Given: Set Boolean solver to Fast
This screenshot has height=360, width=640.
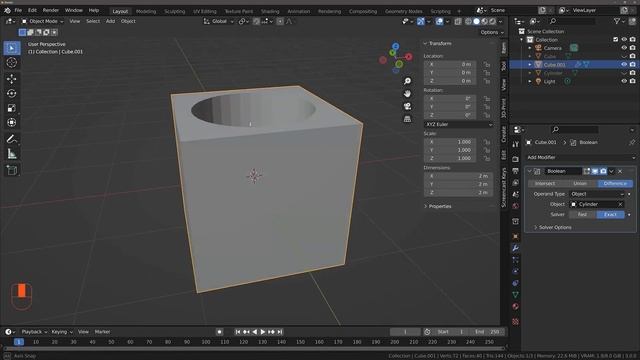Looking at the screenshot, I should coord(582,215).
